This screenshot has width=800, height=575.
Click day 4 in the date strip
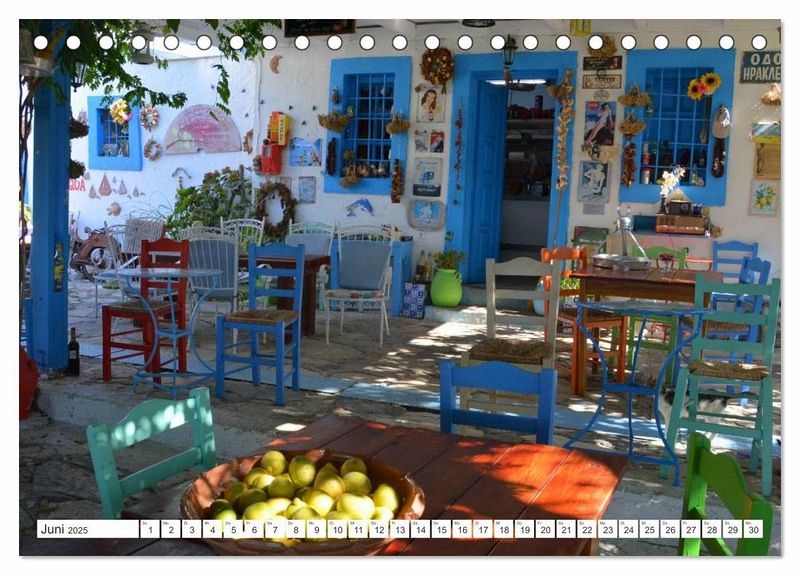pyautogui.click(x=212, y=529)
